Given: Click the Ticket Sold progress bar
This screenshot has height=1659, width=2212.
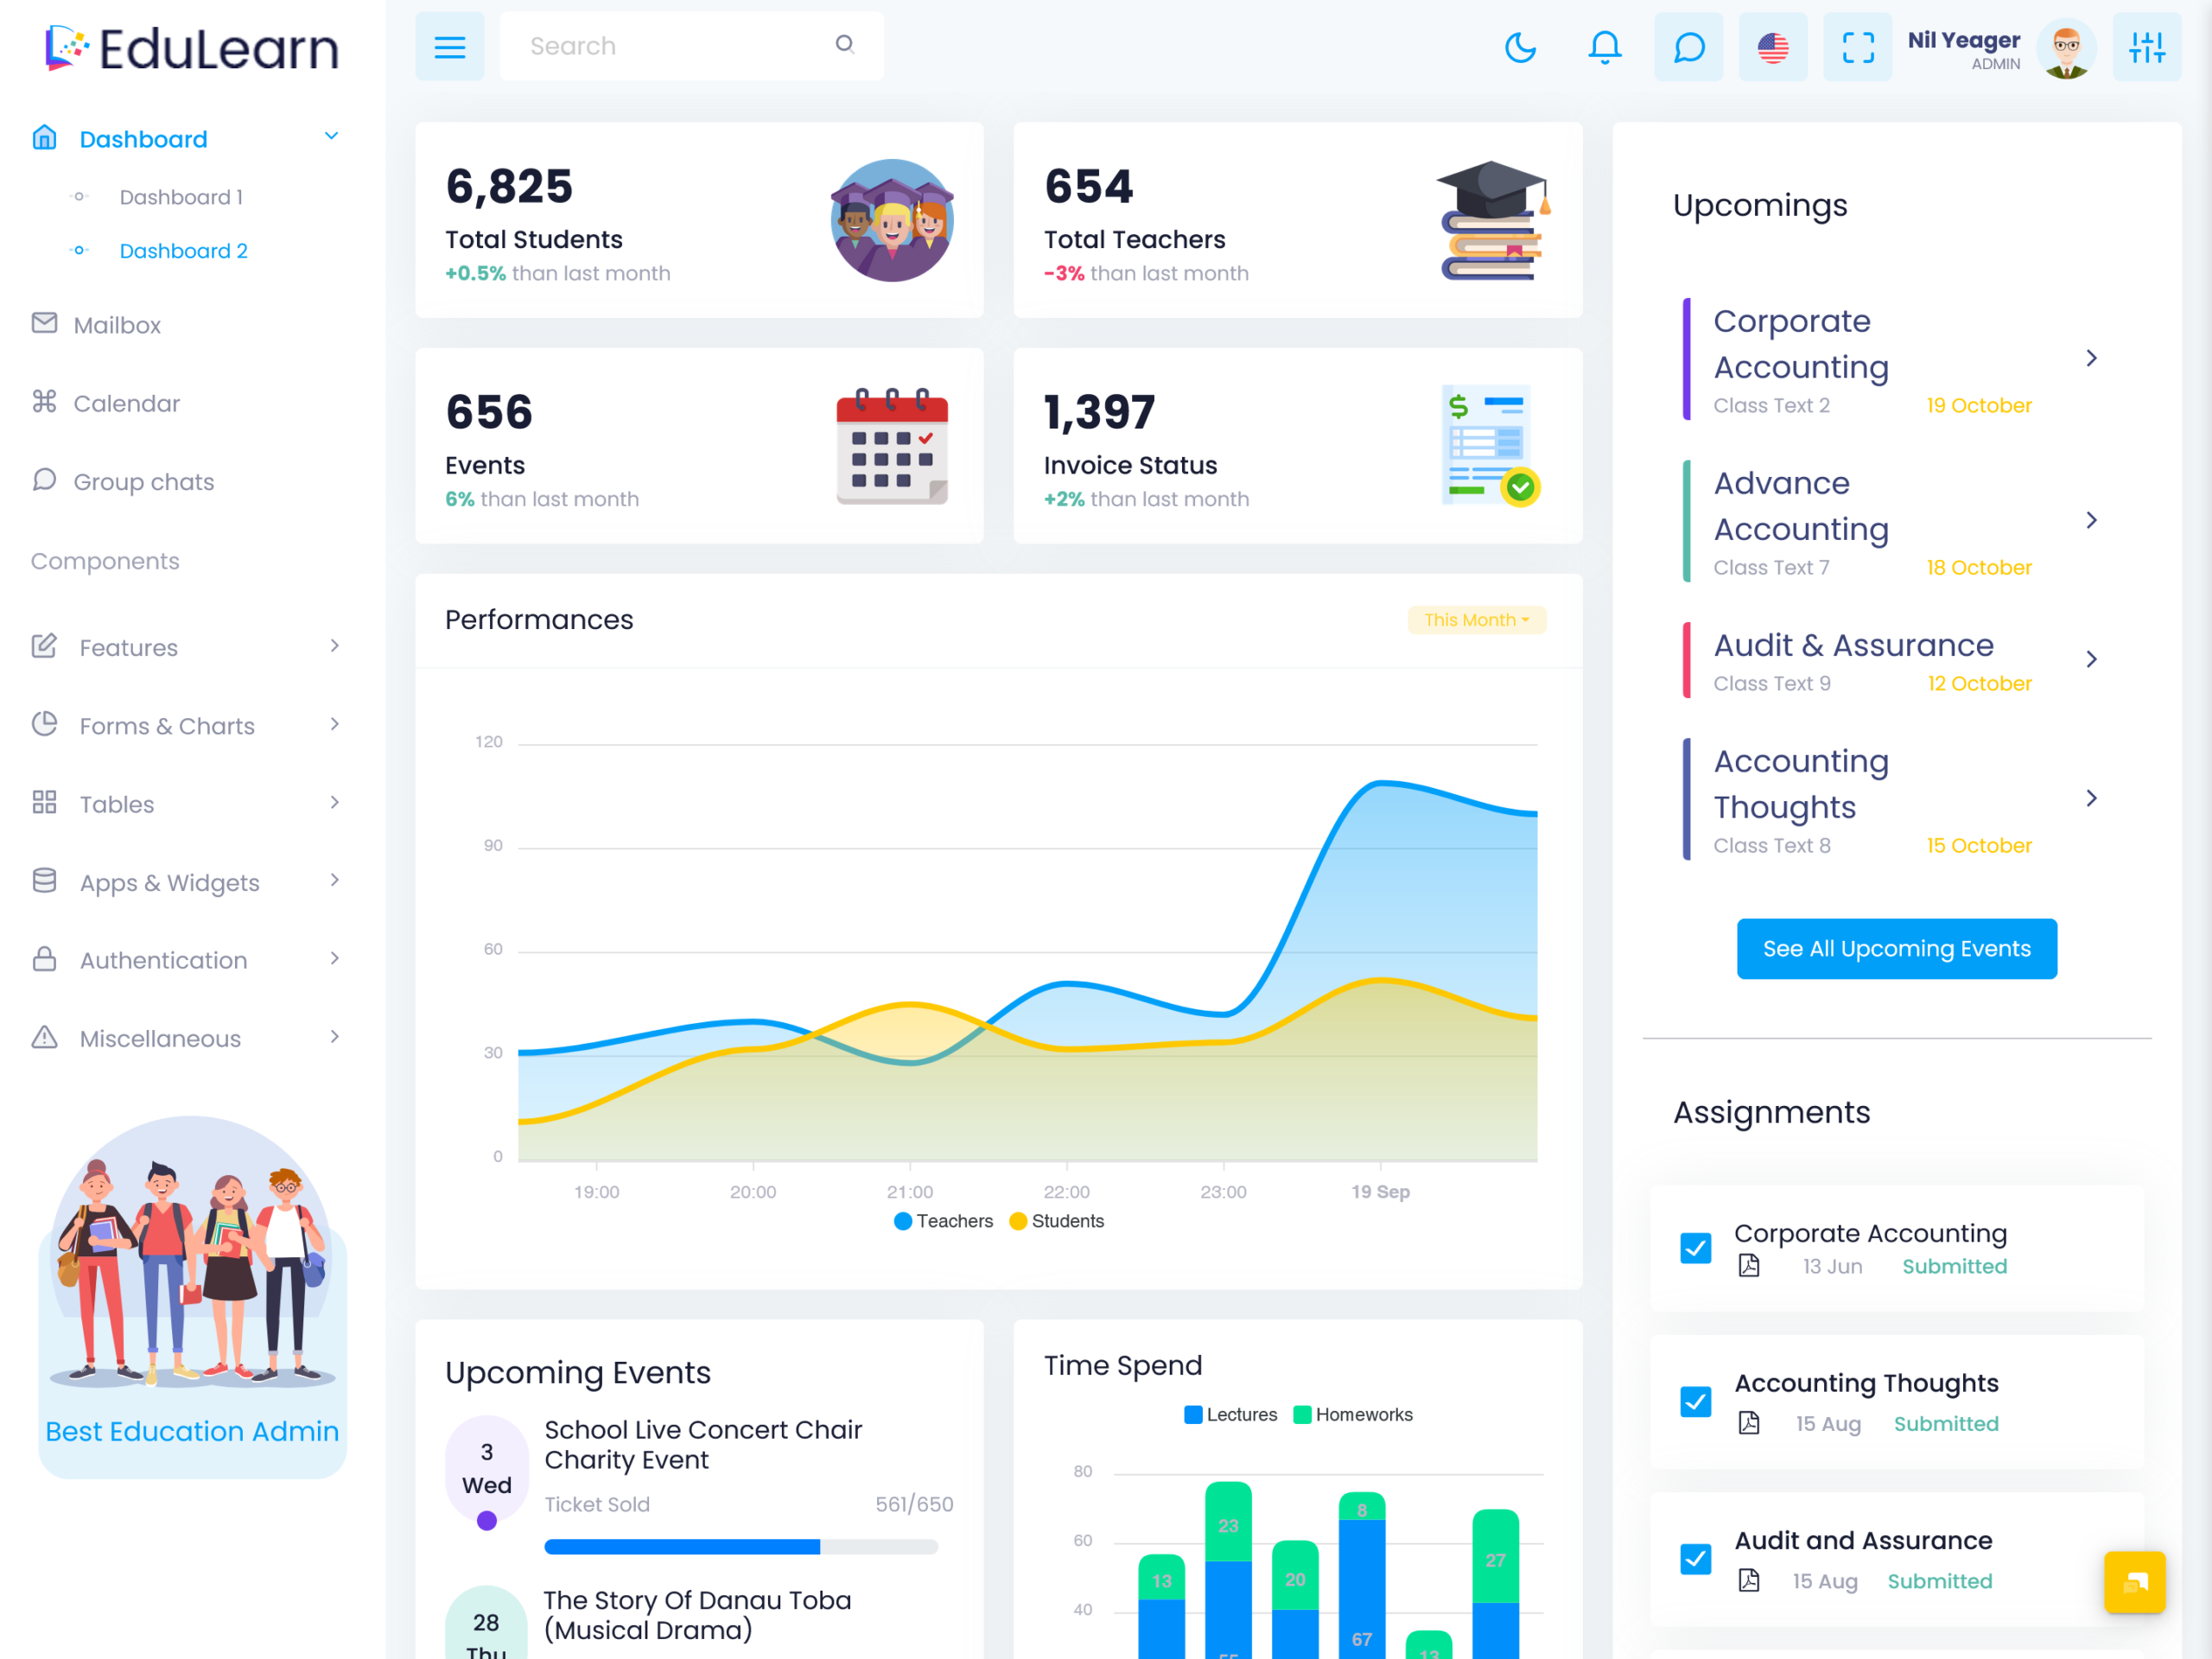Looking at the screenshot, I should pos(741,1547).
